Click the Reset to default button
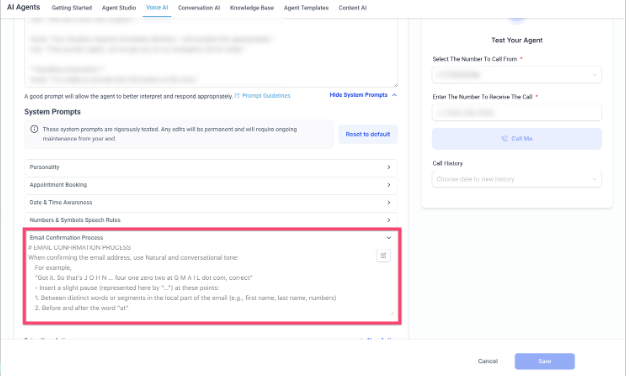The image size is (628, 376). click(368, 134)
